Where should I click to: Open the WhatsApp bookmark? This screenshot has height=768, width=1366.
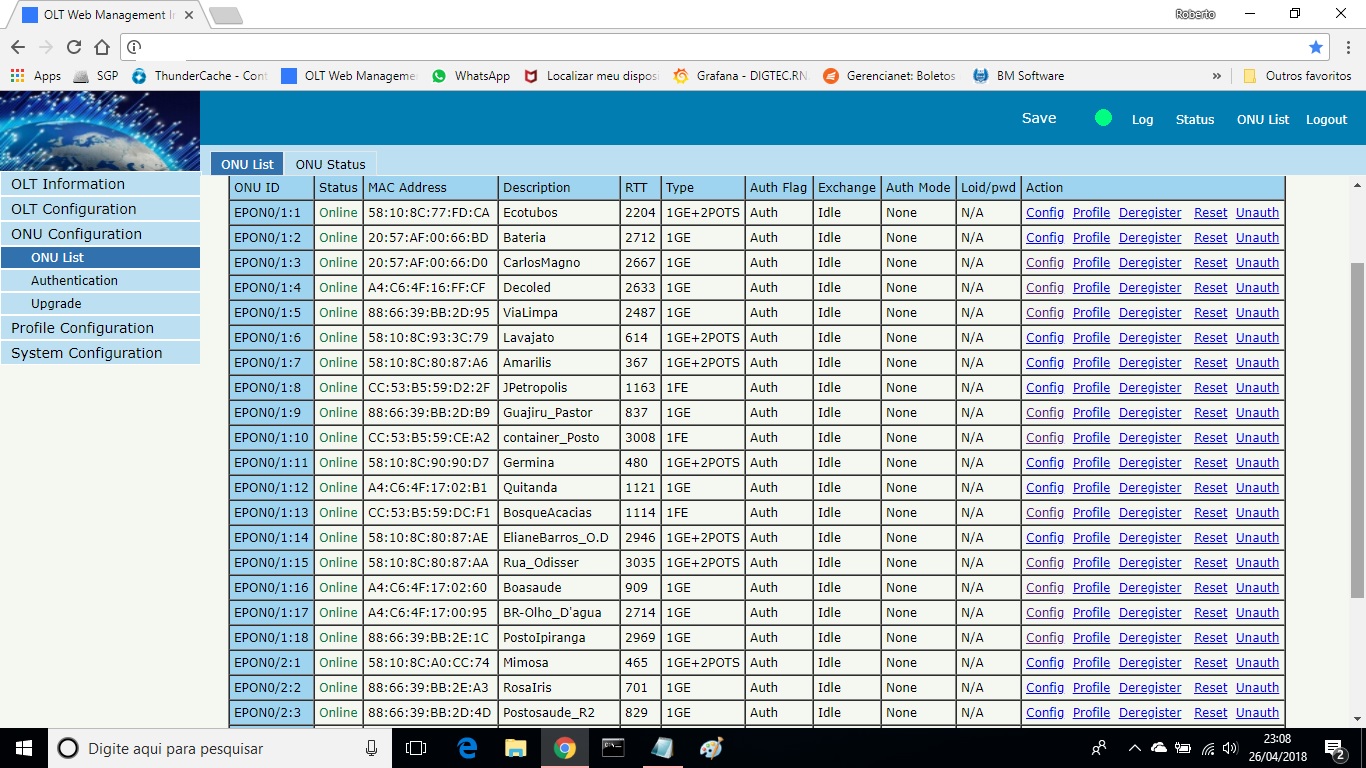(x=471, y=76)
